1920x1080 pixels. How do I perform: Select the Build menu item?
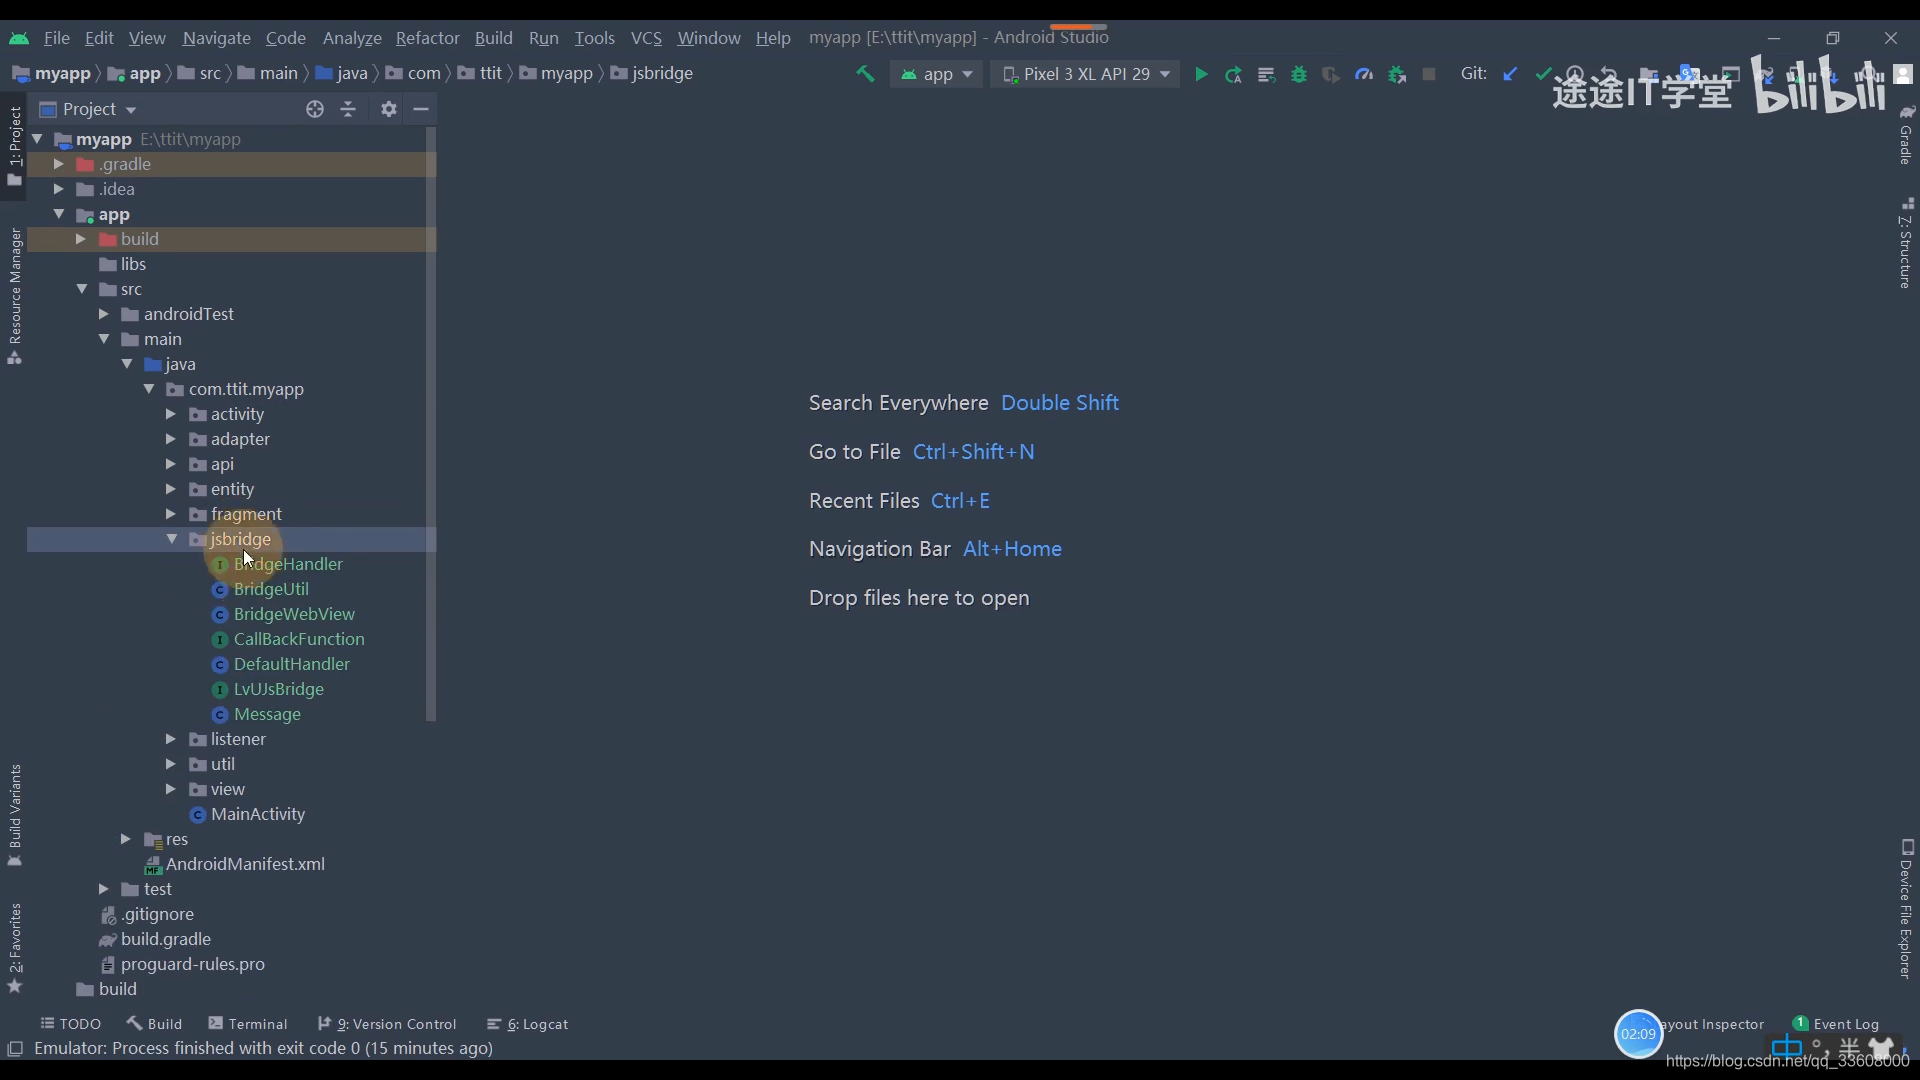pos(493,37)
